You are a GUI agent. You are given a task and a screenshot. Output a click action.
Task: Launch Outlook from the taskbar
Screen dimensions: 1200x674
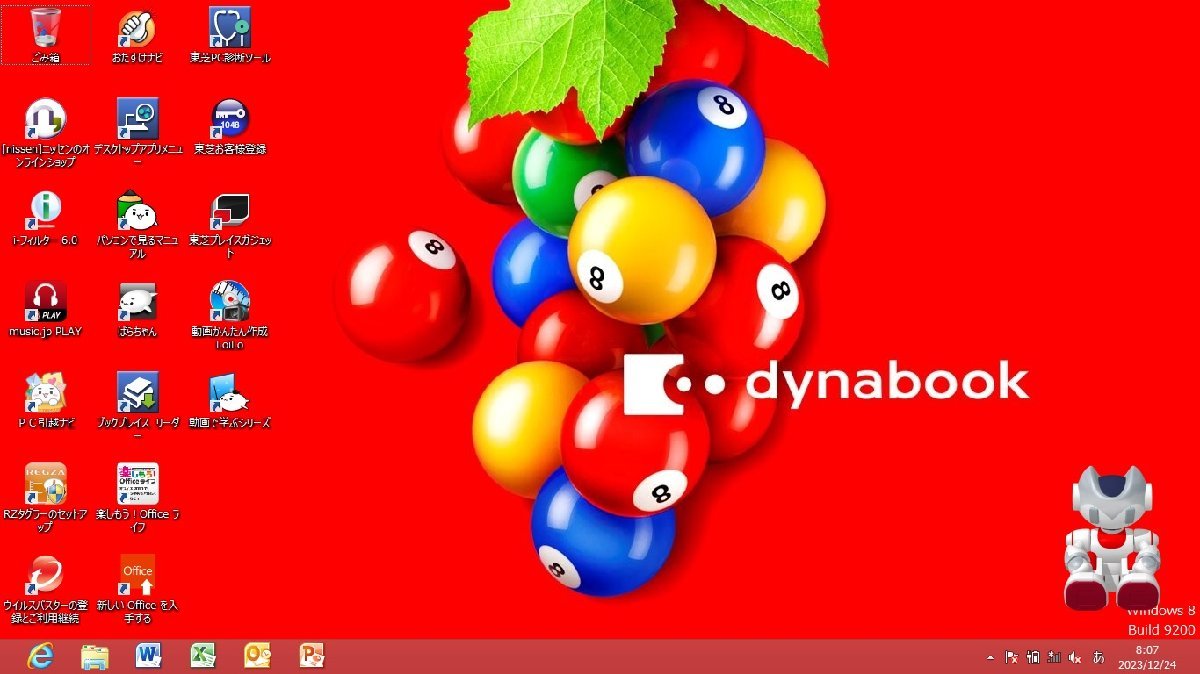258,656
